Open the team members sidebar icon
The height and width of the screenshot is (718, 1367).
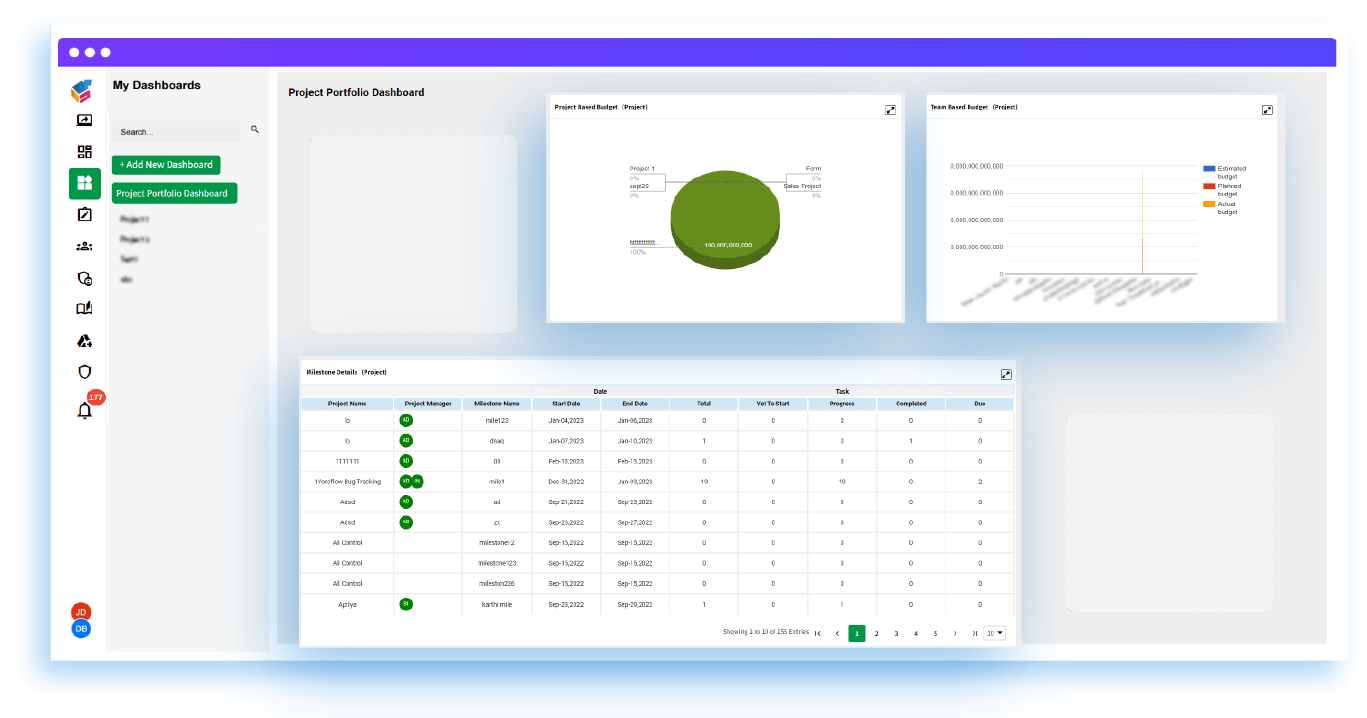[x=84, y=246]
